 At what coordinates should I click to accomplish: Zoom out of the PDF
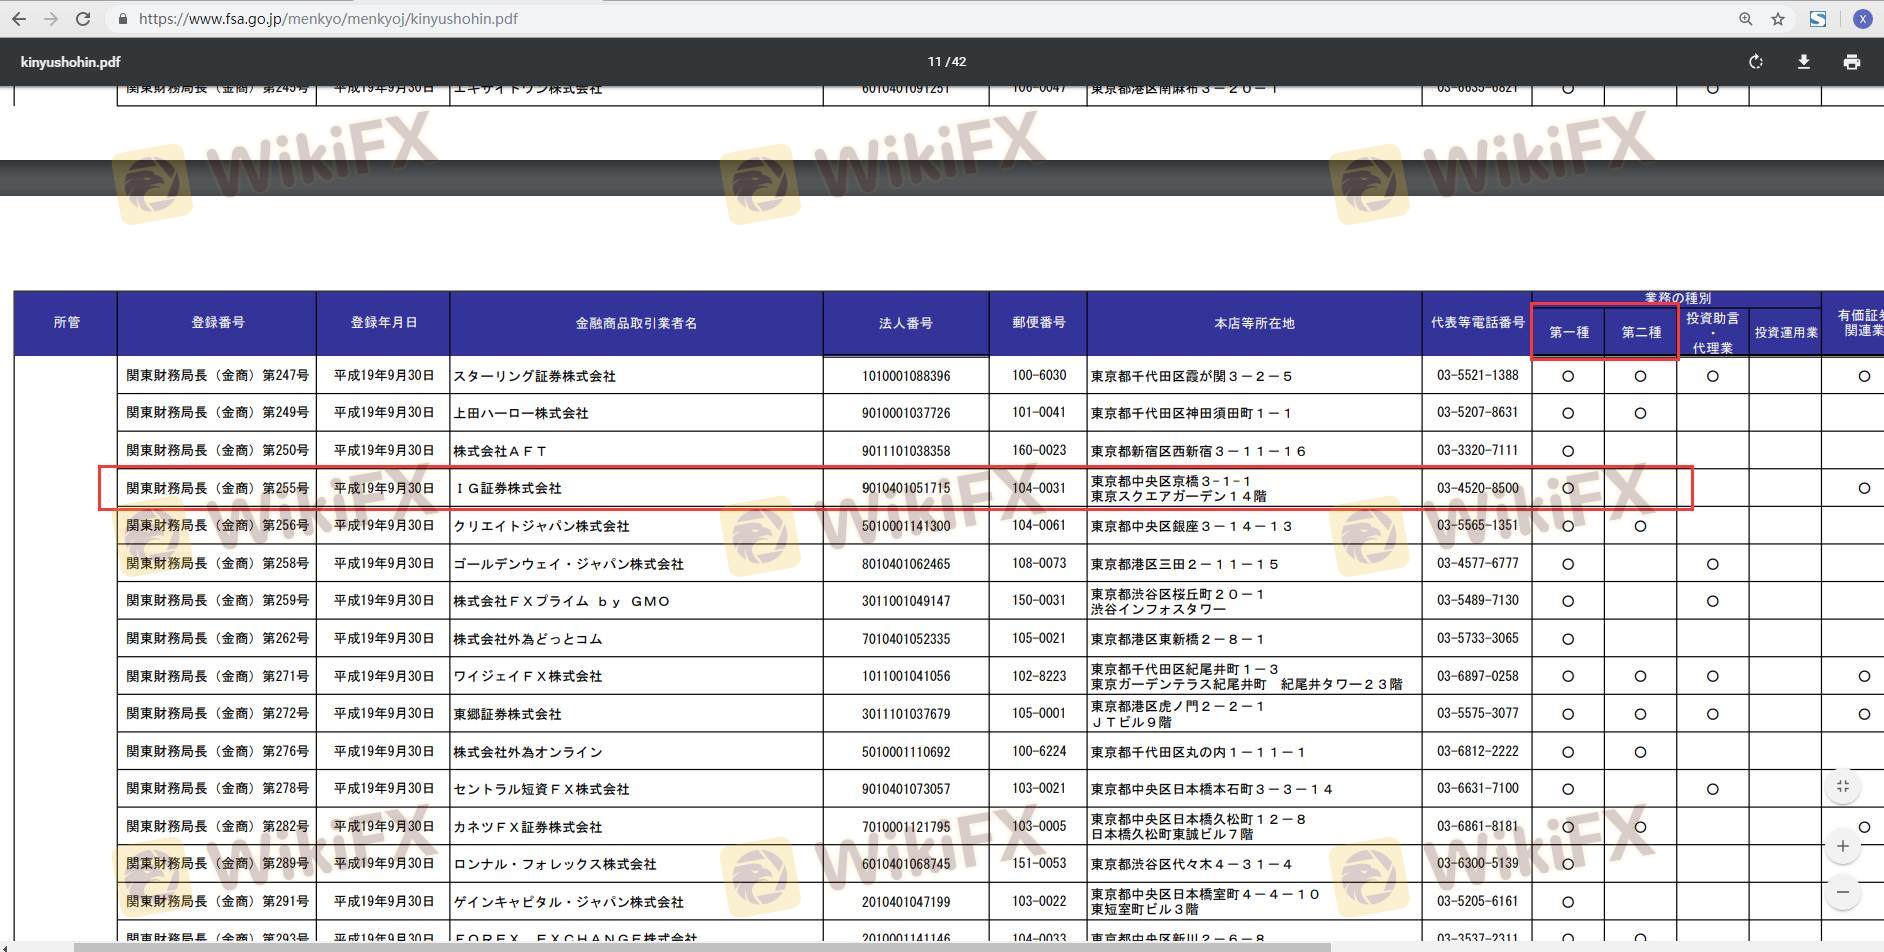pyautogui.click(x=1843, y=892)
